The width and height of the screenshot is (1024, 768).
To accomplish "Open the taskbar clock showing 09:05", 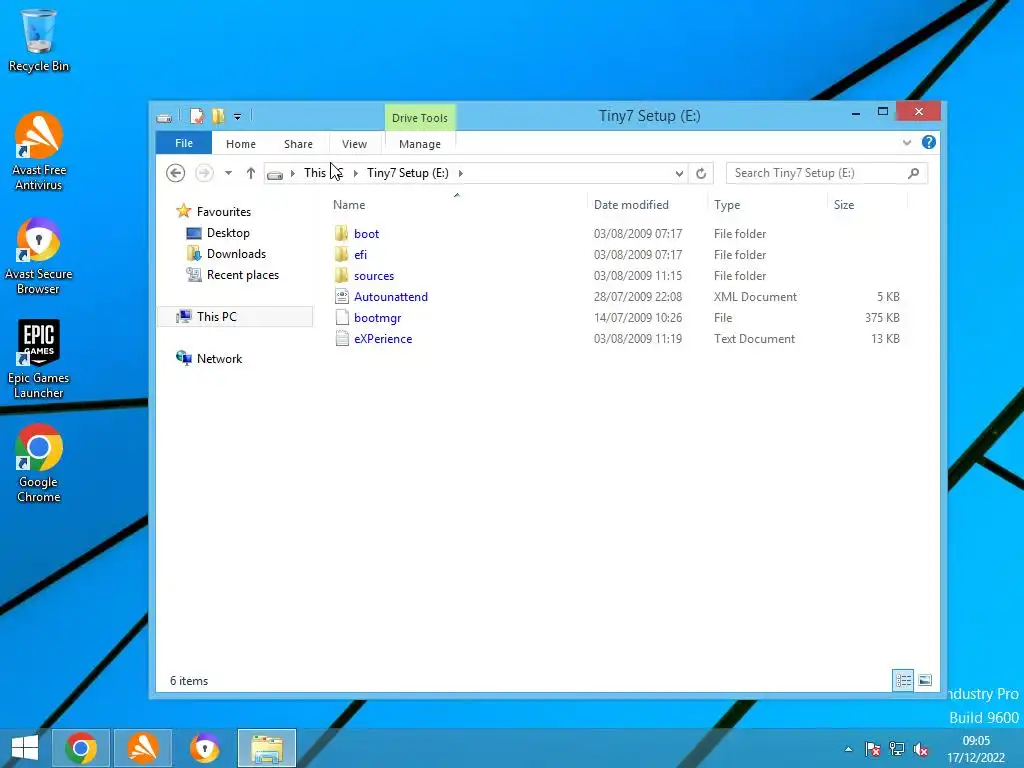I will tap(976, 749).
